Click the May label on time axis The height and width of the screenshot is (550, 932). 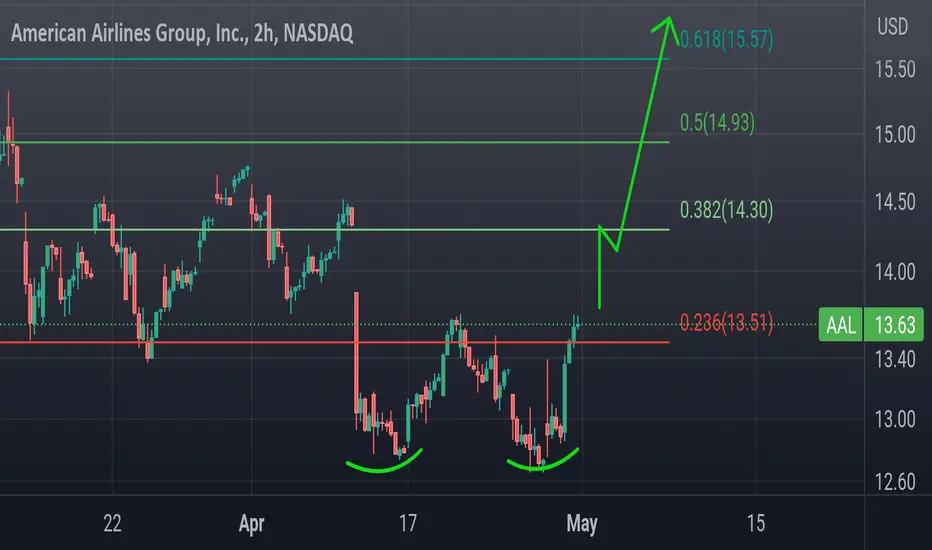point(582,524)
